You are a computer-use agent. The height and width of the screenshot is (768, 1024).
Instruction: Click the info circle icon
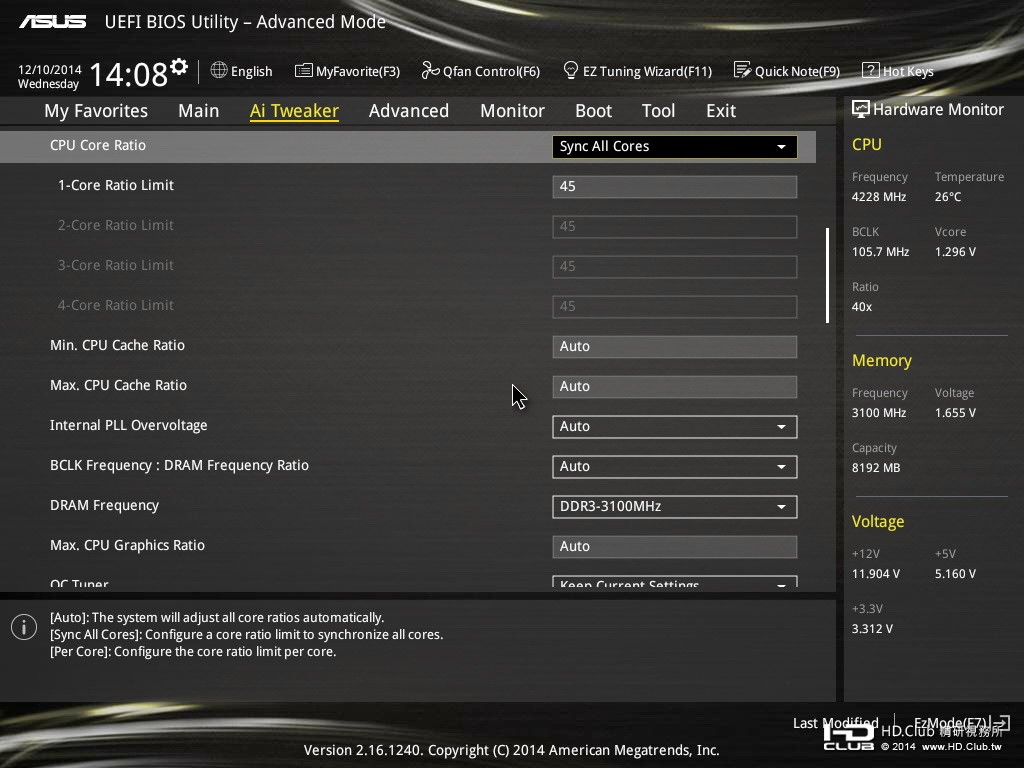pos(24,627)
